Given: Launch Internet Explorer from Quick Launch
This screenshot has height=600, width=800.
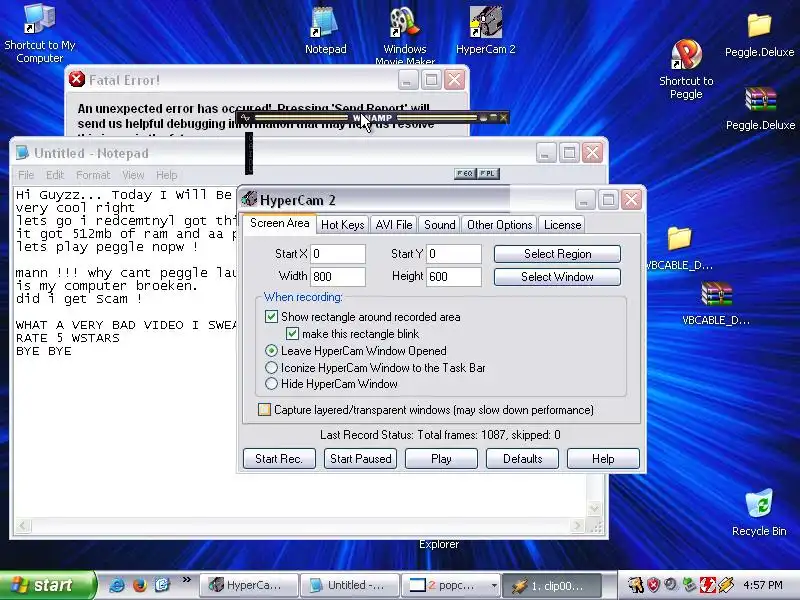Looking at the screenshot, I should pos(117,585).
